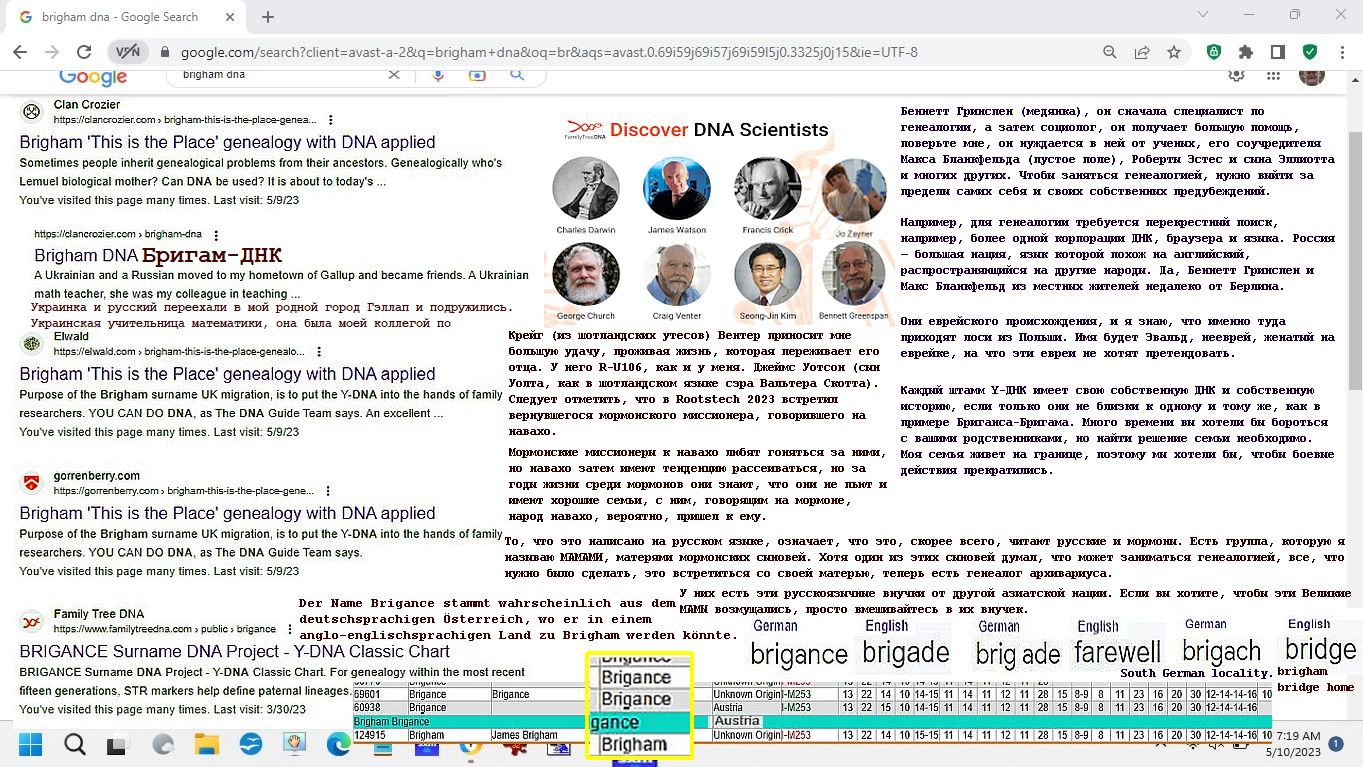Open BRIGANCE Surname DNA Project link

coord(234,651)
